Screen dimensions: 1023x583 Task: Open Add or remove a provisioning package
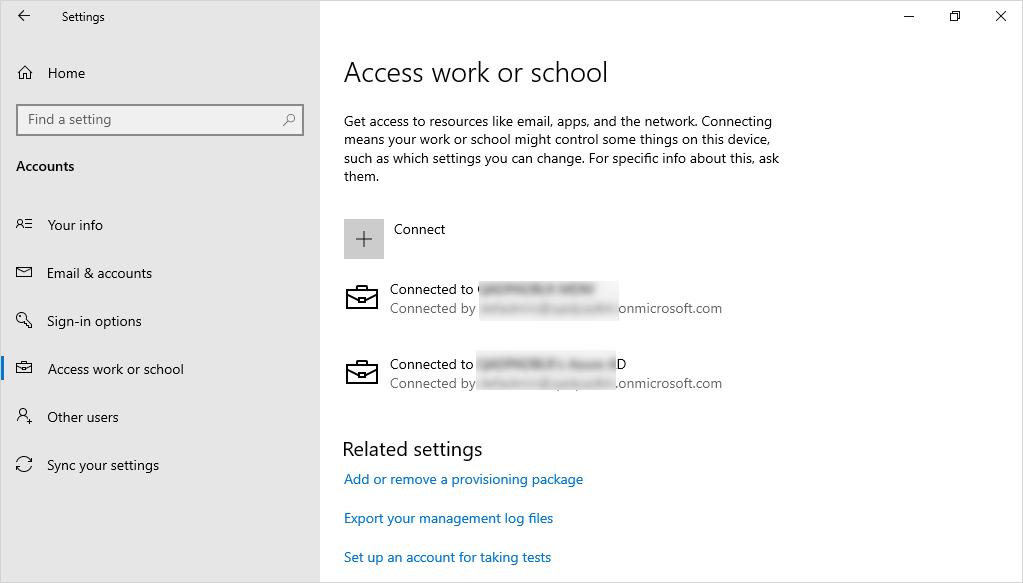pos(463,480)
